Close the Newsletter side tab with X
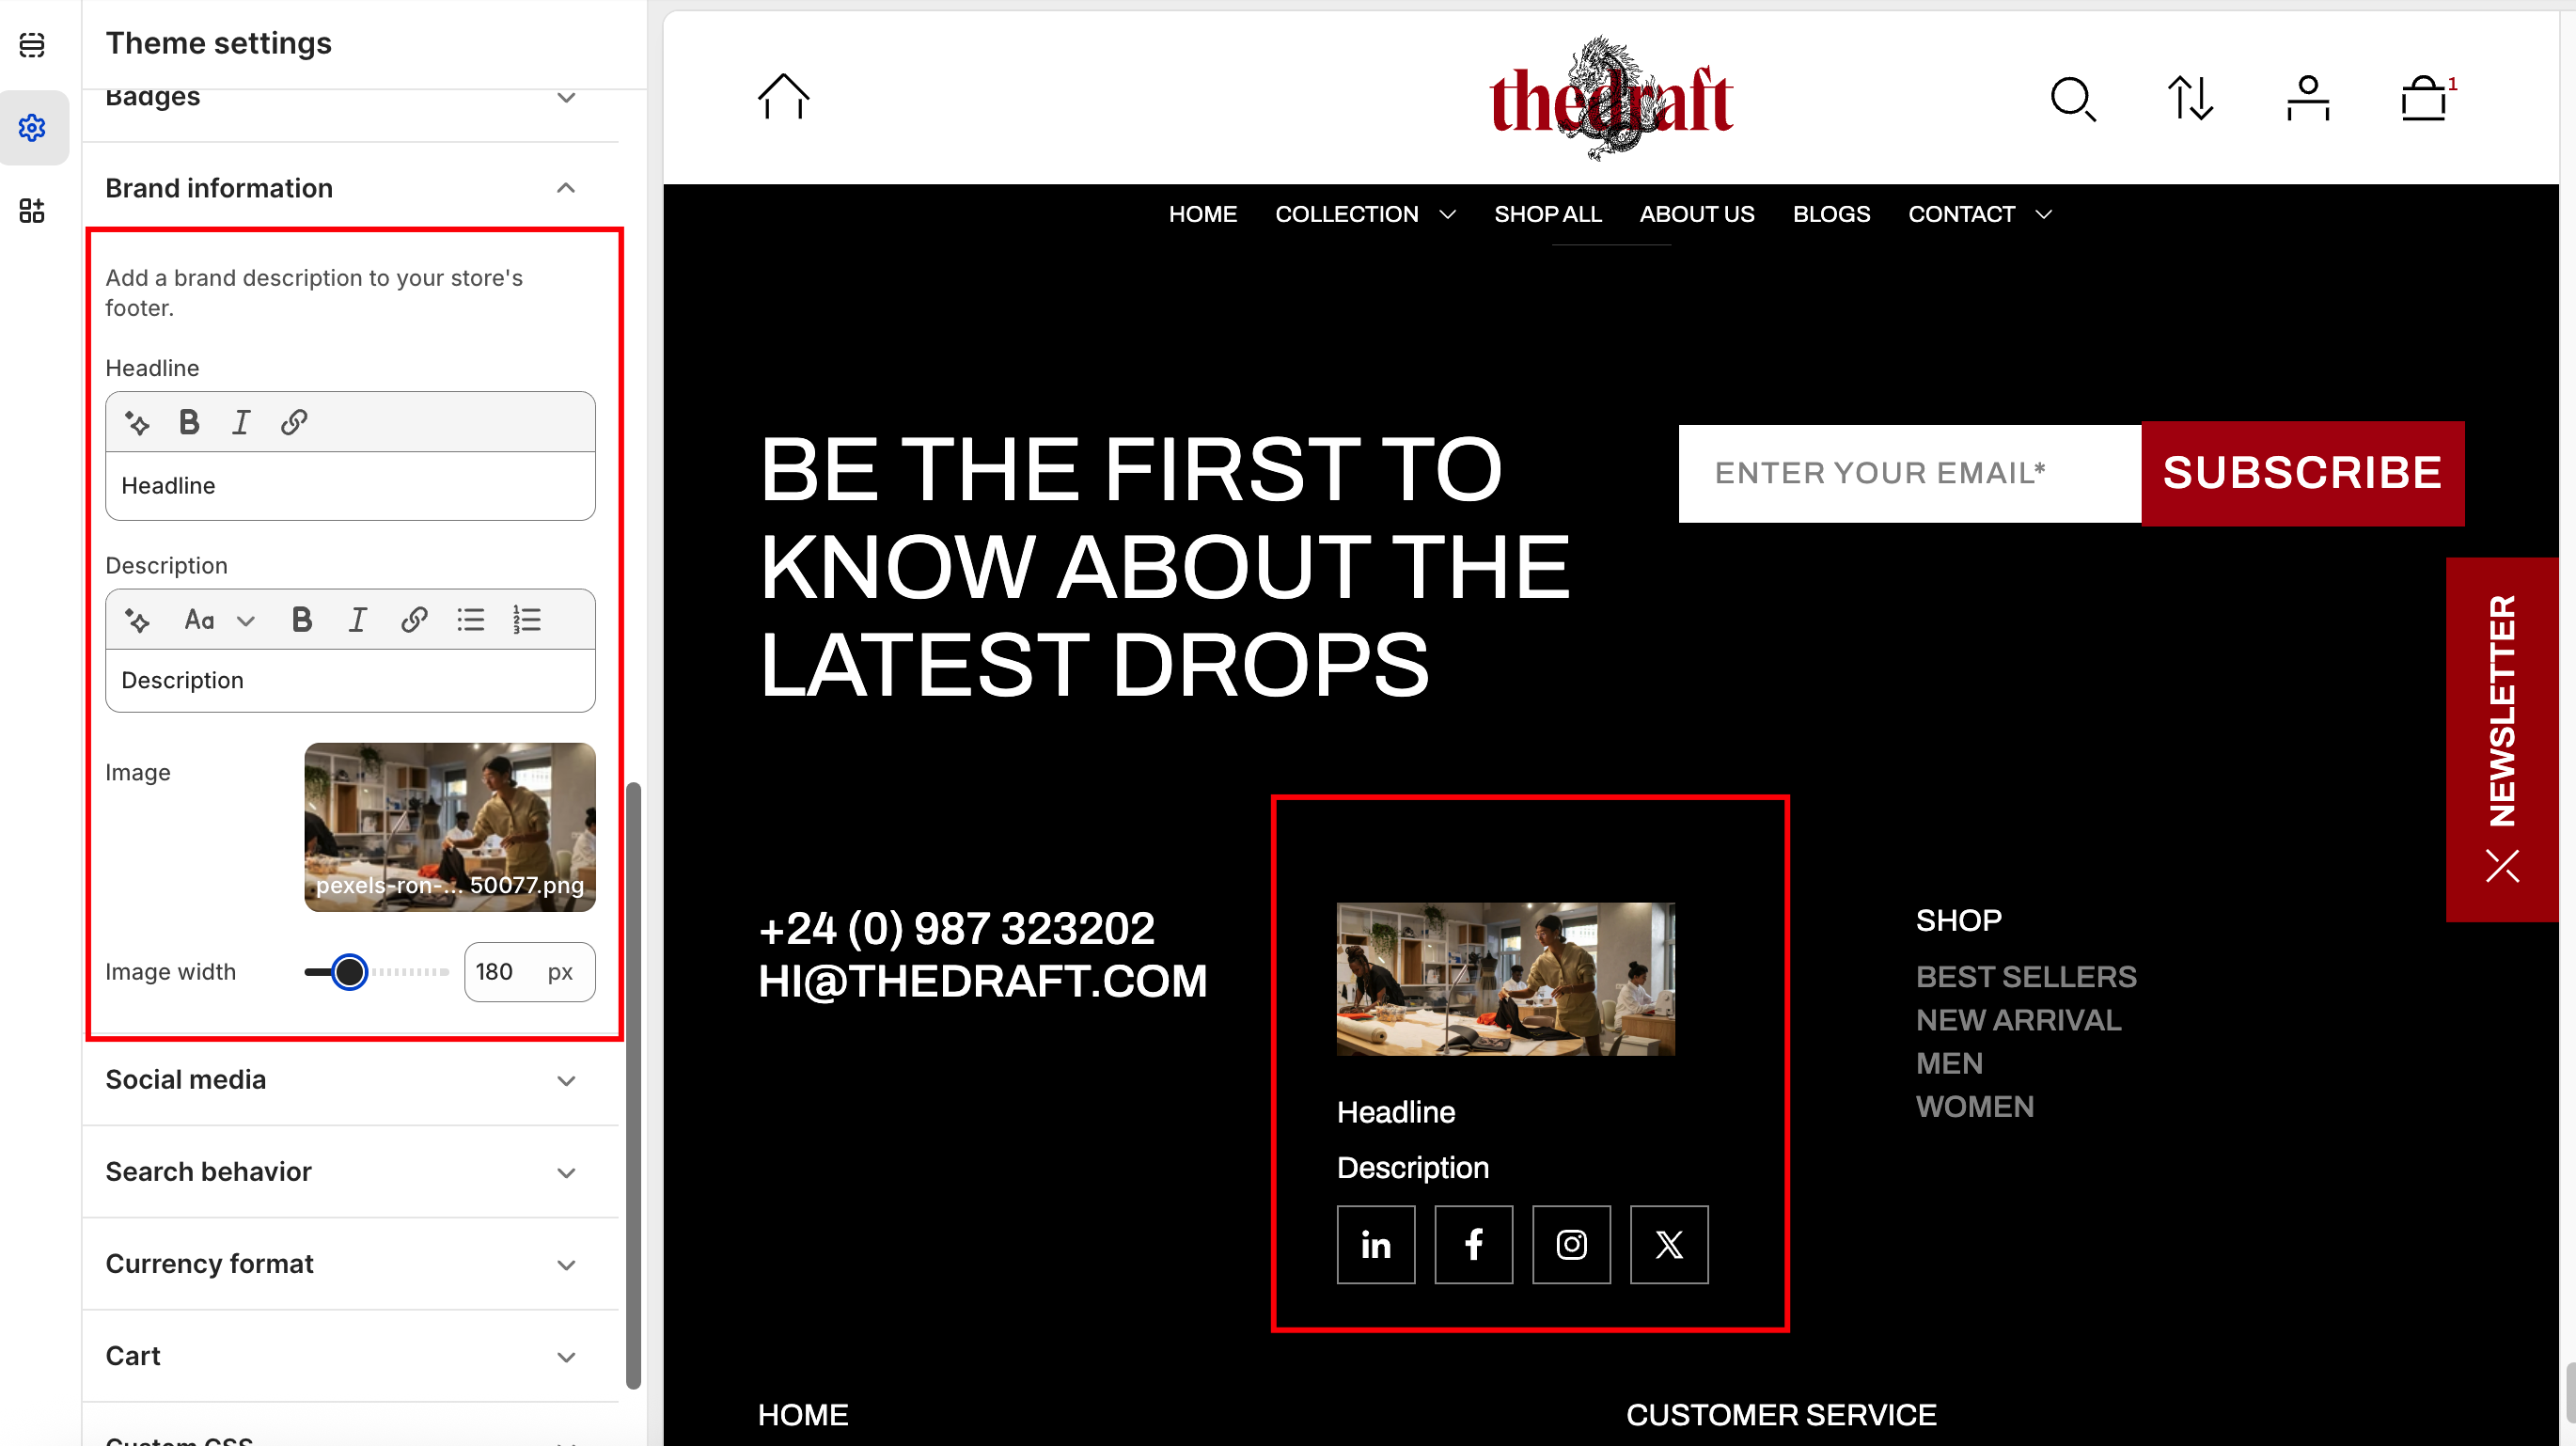The height and width of the screenshot is (1446, 2576). 2503,866
